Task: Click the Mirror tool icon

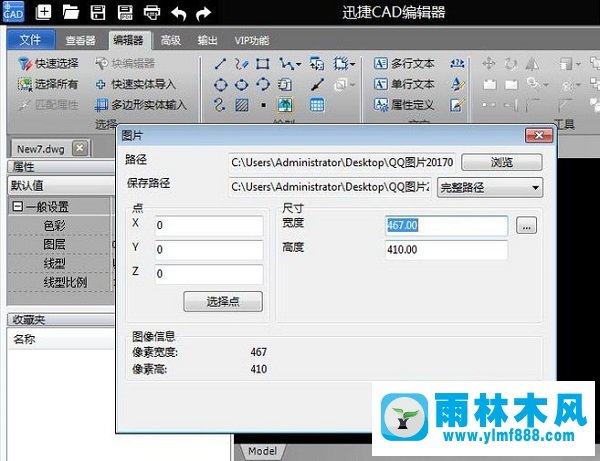Action: point(532,64)
